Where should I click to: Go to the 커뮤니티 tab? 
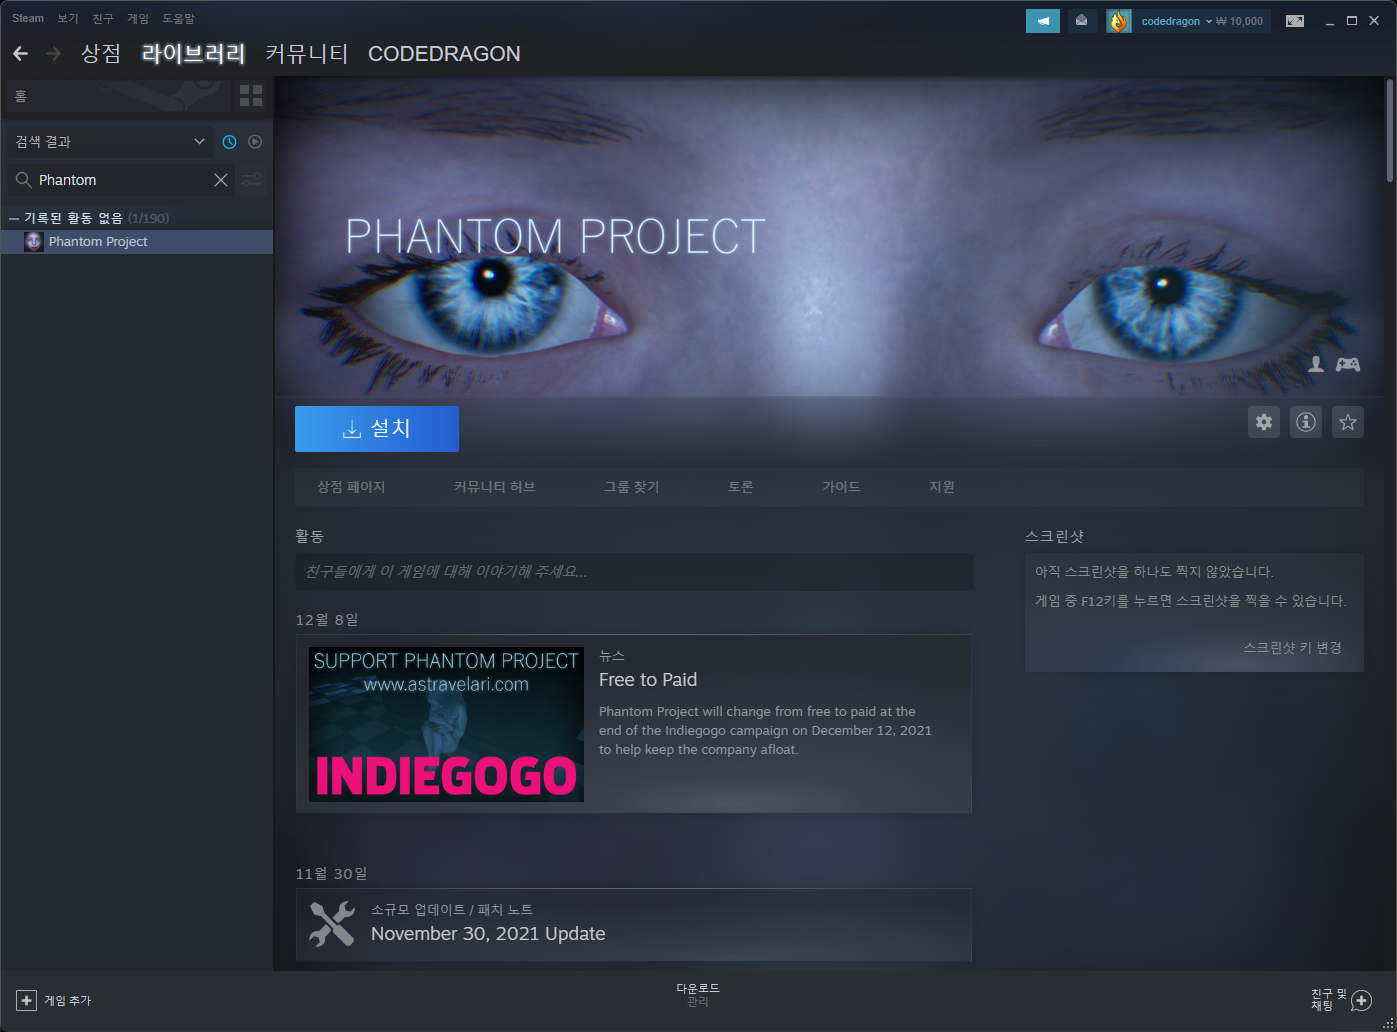point(307,53)
